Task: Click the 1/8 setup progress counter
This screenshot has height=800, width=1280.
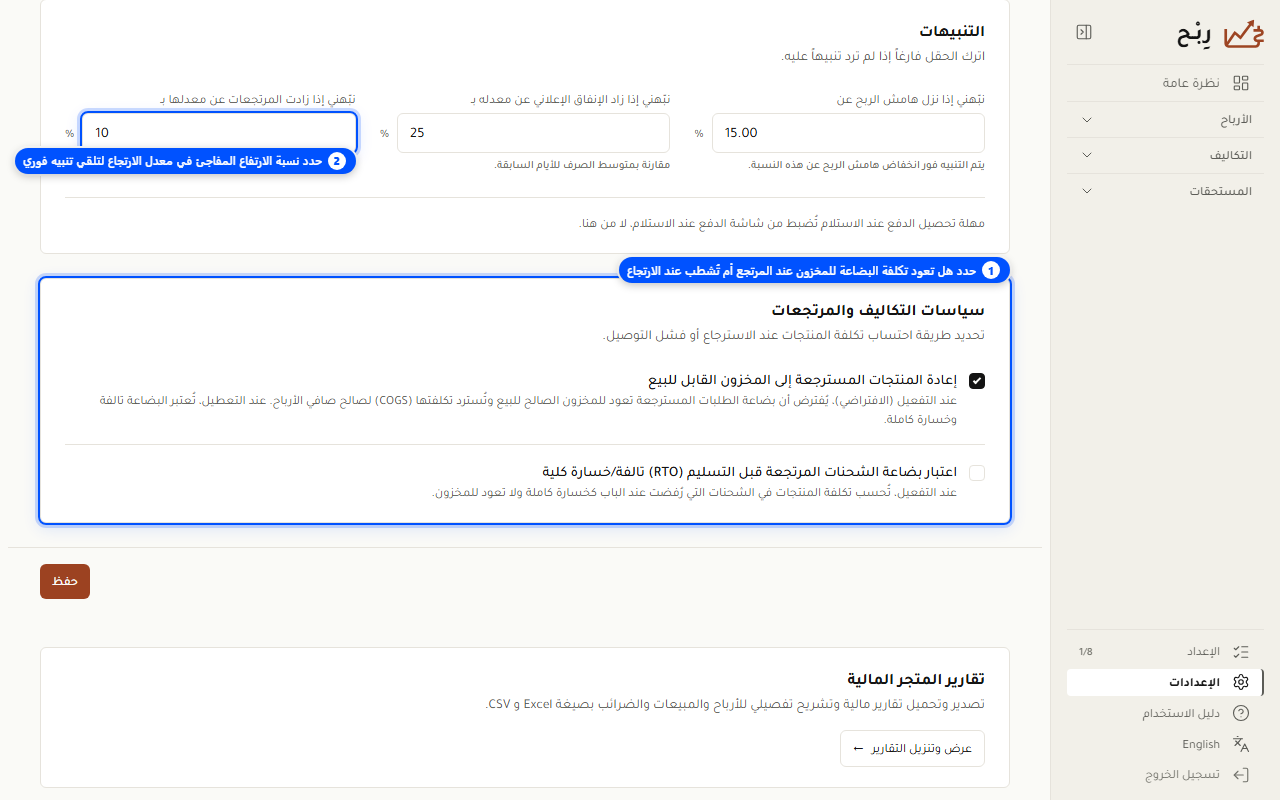Action: (1086, 651)
